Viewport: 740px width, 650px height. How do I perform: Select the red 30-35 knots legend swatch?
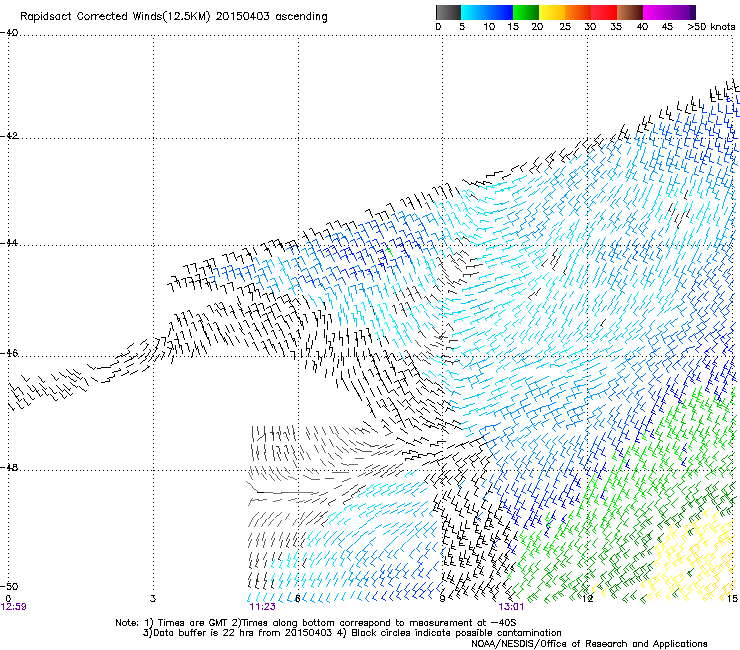pos(604,12)
